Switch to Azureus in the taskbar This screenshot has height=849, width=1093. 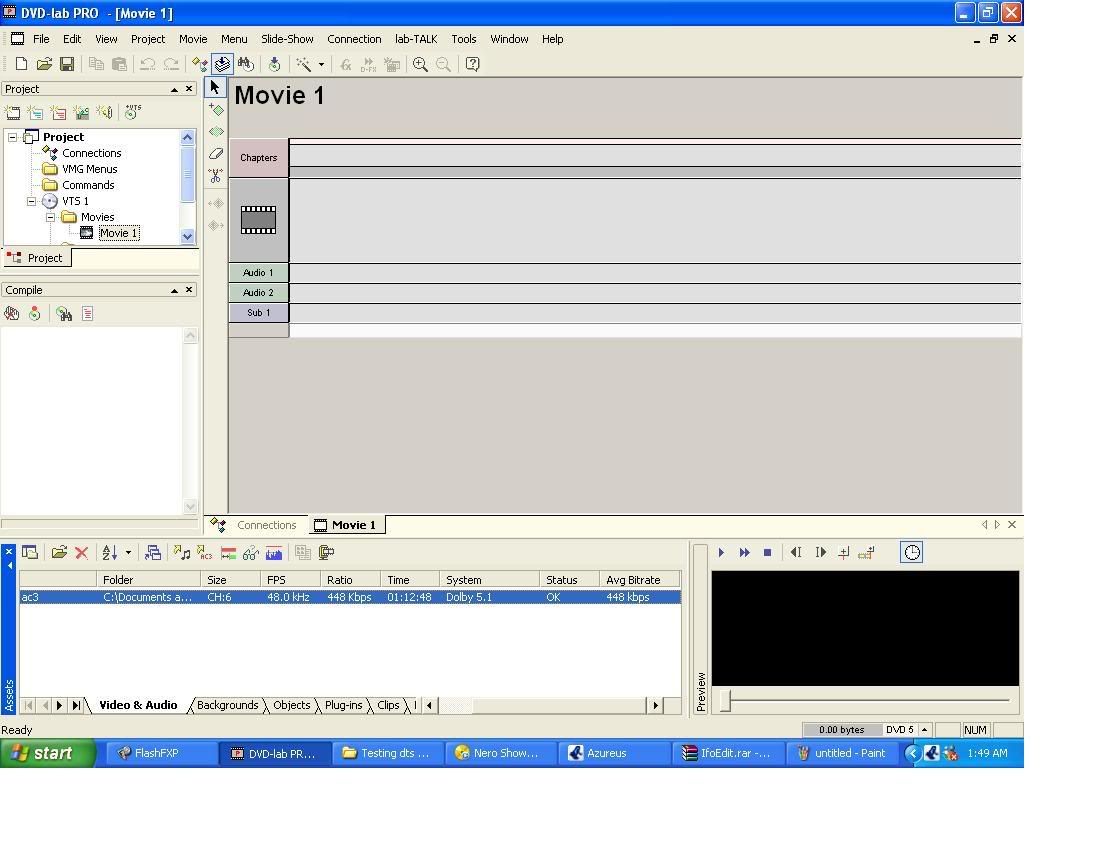[x=613, y=753]
